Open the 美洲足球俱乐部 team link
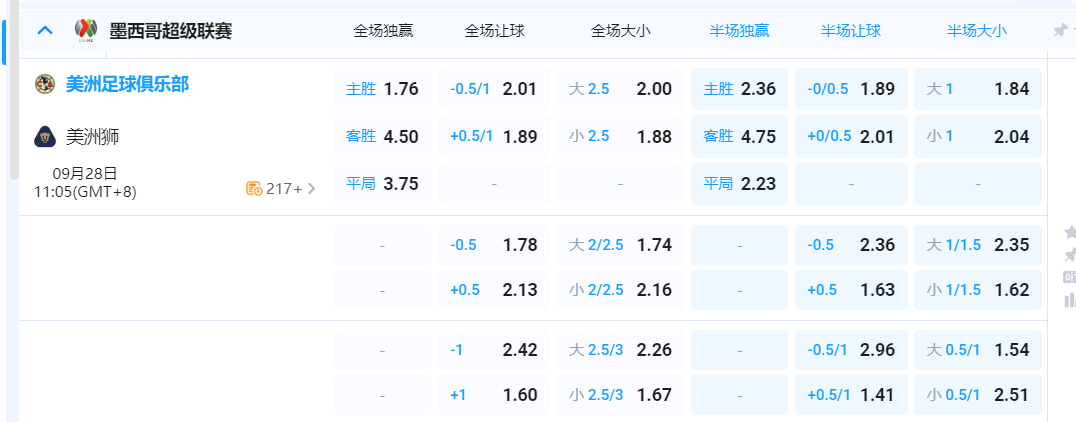The image size is (1076, 422). pyautogui.click(x=127, y=84)
